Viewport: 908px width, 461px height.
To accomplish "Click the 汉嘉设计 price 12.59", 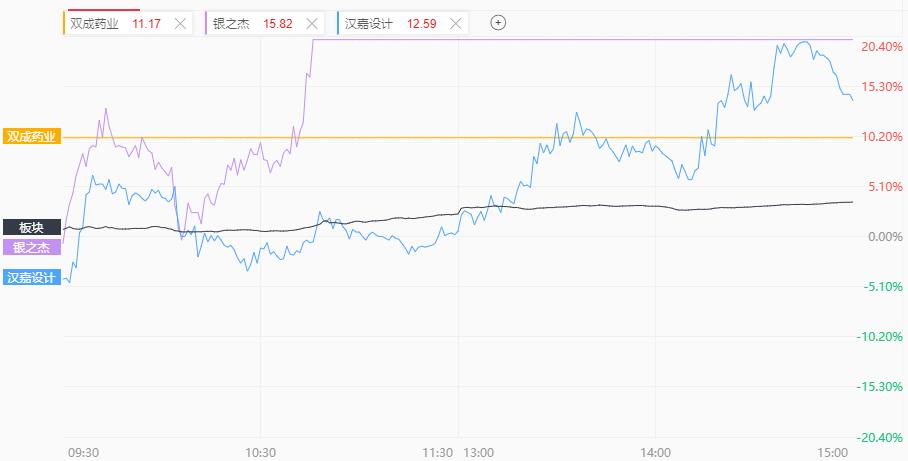I will click(x=422, y=24).
